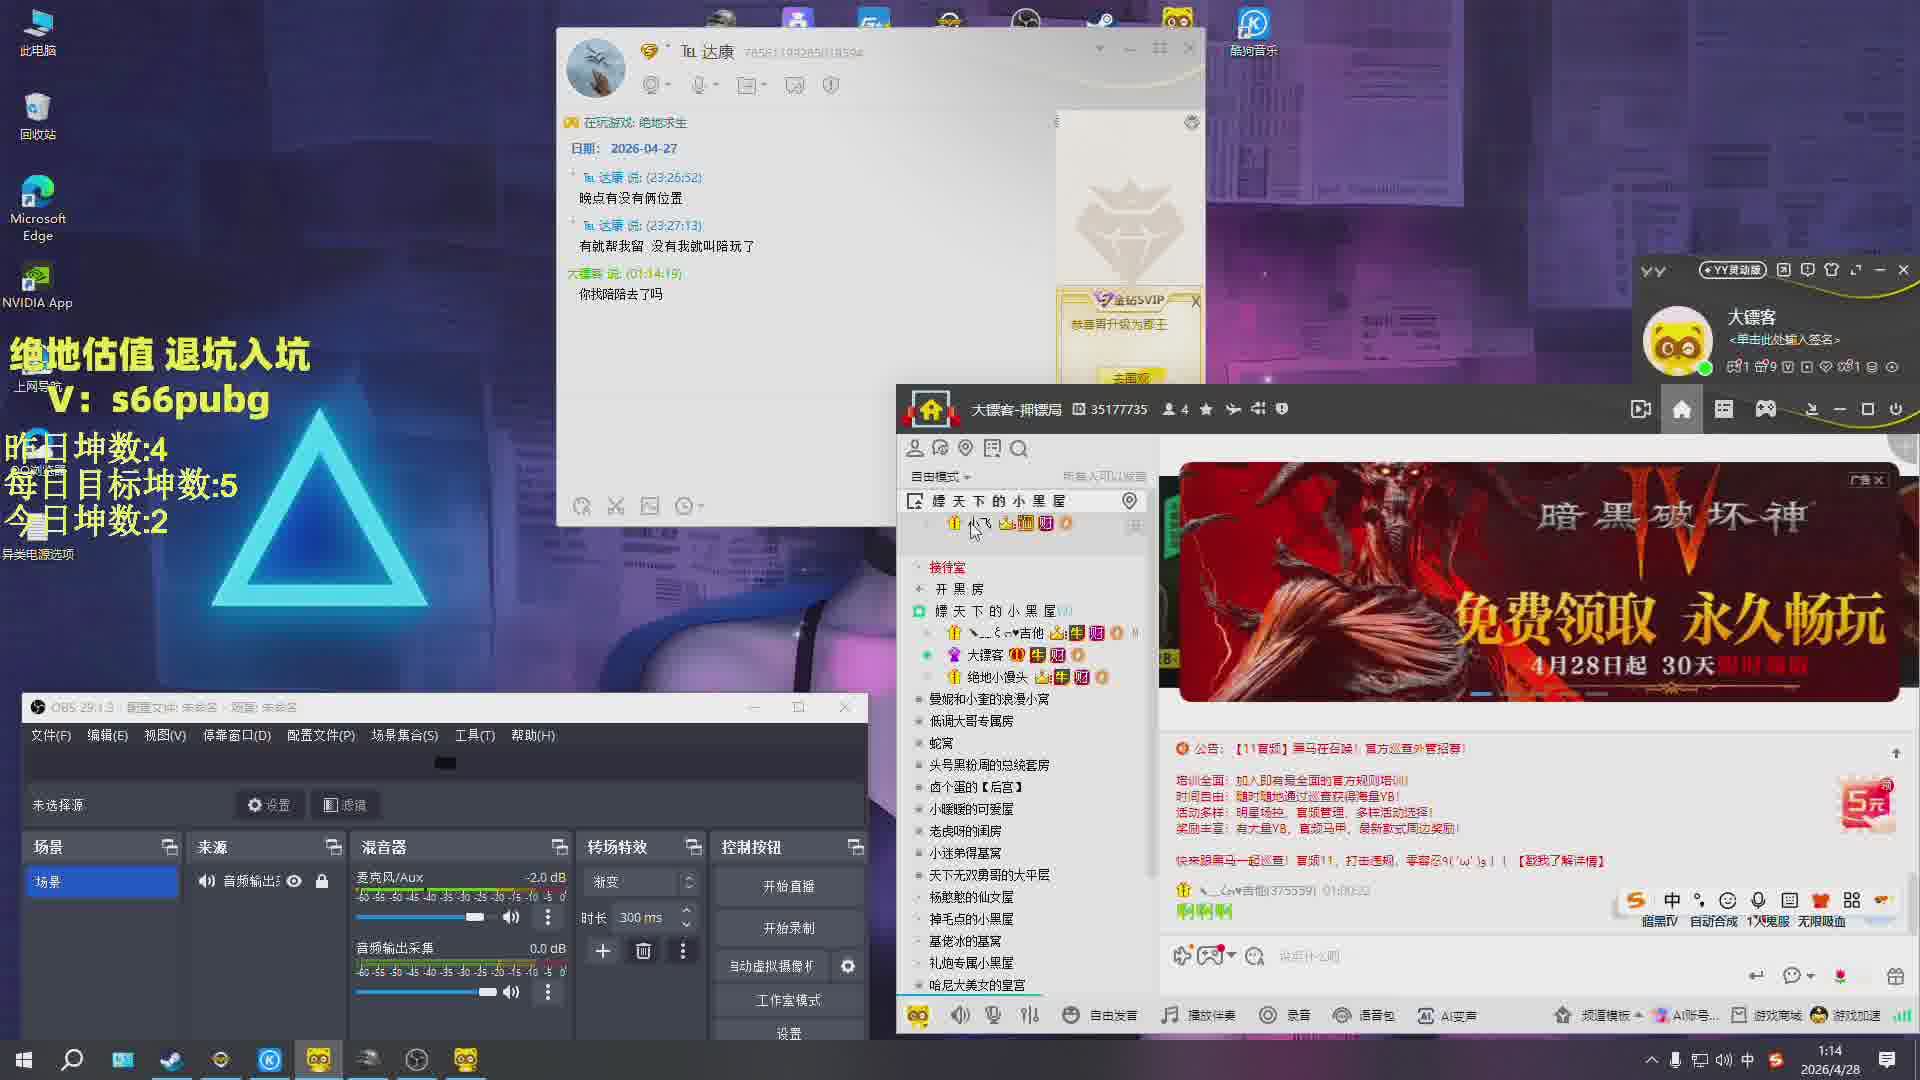Add a new scene transition
Viewport: 1920px width, 1080px height.
[603, 951]
